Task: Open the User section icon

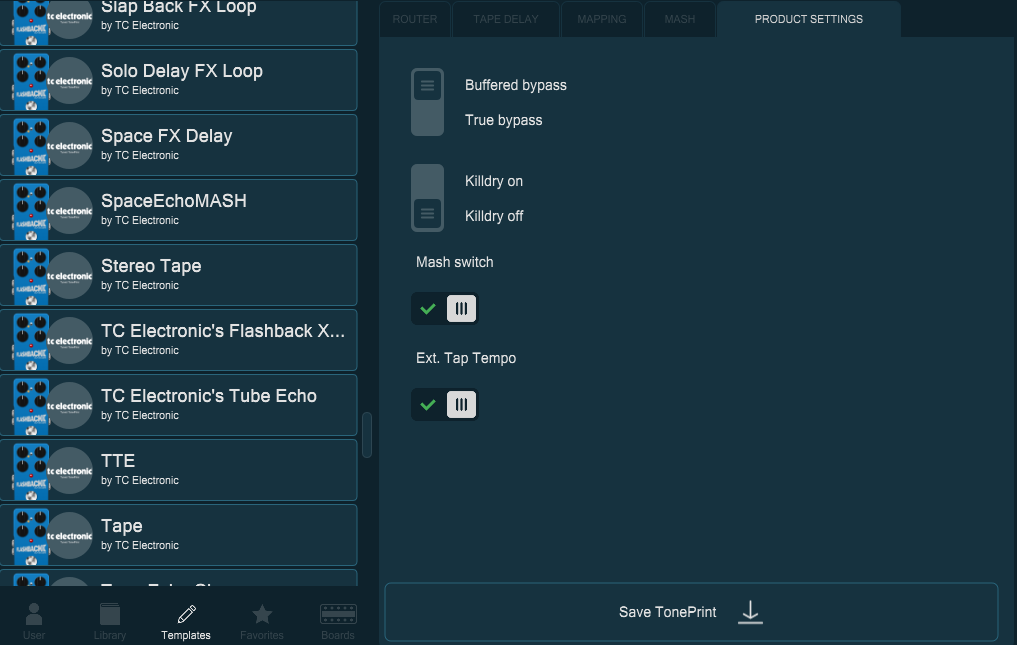Action: point(34,614)
